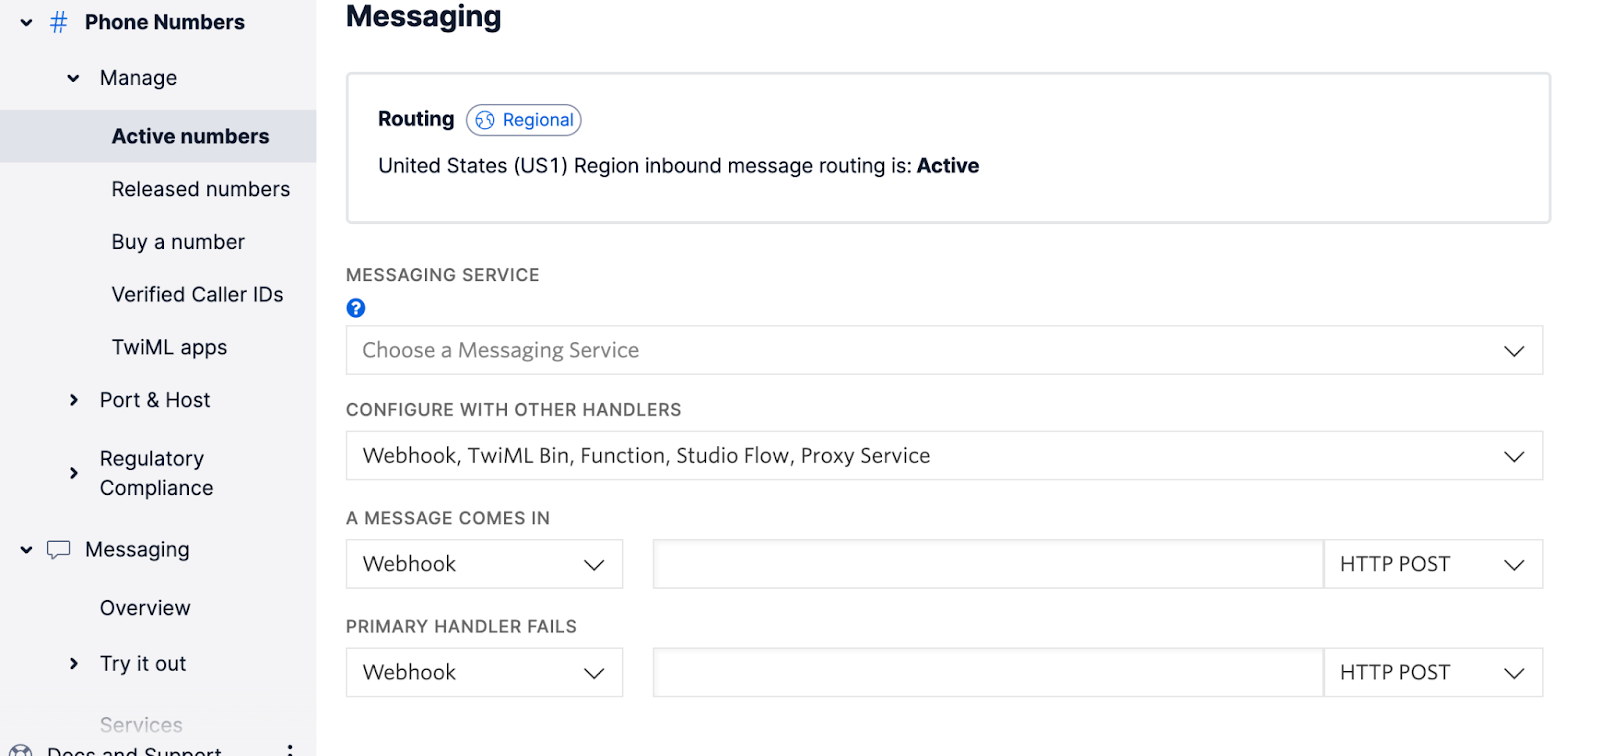The height and width of the screenshot is (756, 1600).
Task: Click the Phone Numbers sidebar label
Action: [165, 22]
